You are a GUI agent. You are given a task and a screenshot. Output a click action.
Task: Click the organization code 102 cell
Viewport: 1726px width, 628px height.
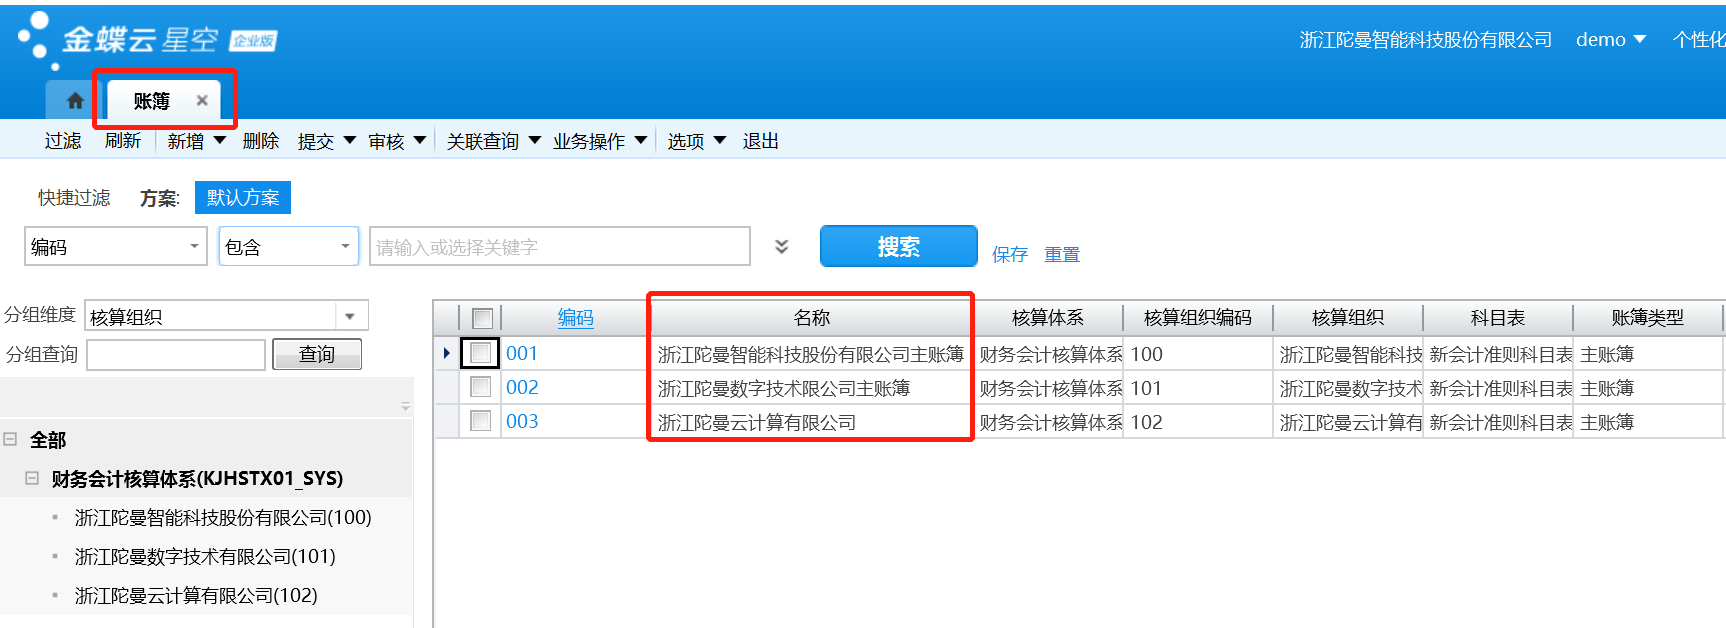click(x=1198, y=422)
